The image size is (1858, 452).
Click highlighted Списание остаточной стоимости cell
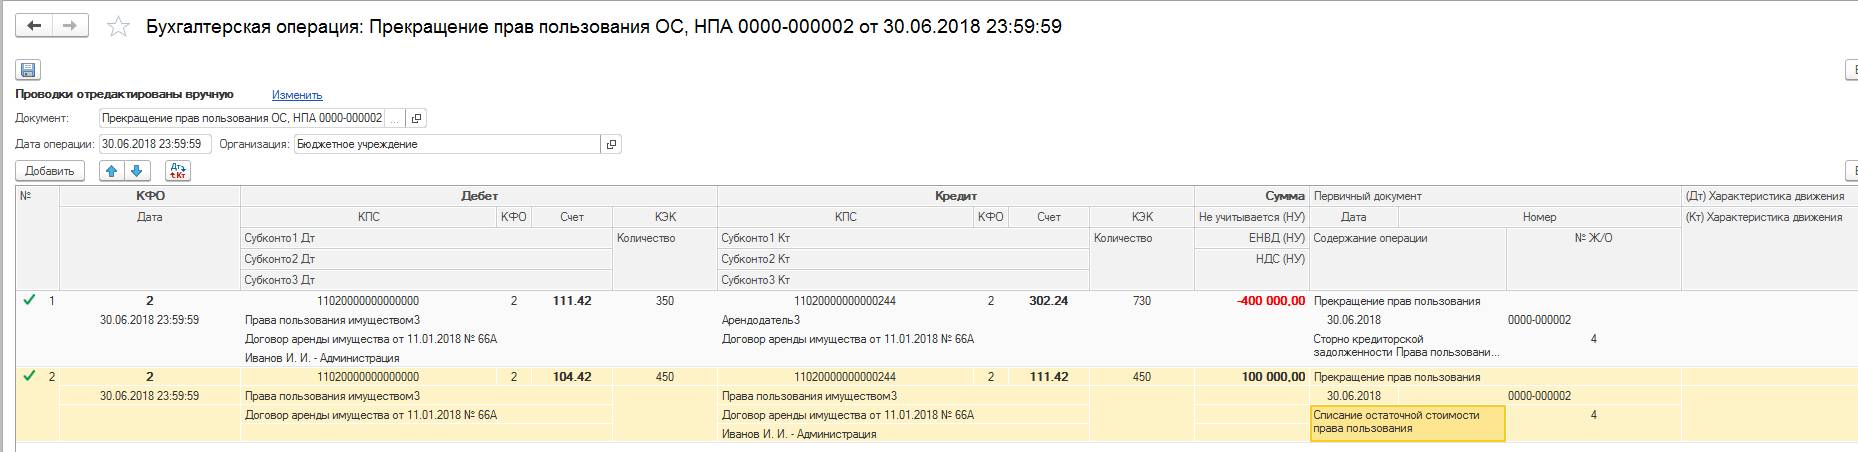coord(1406,422)
